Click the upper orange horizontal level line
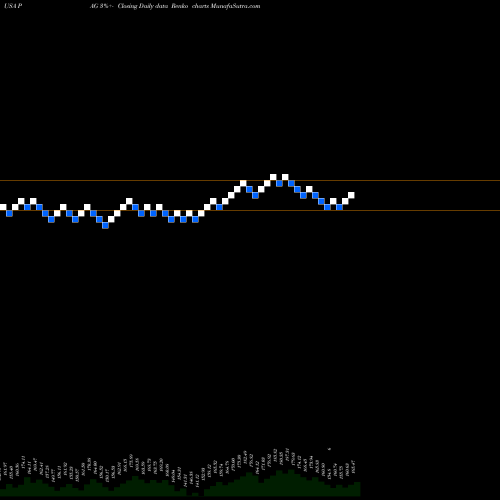The image size is (500, 500). pyautogui.click(x=250, y=181)
